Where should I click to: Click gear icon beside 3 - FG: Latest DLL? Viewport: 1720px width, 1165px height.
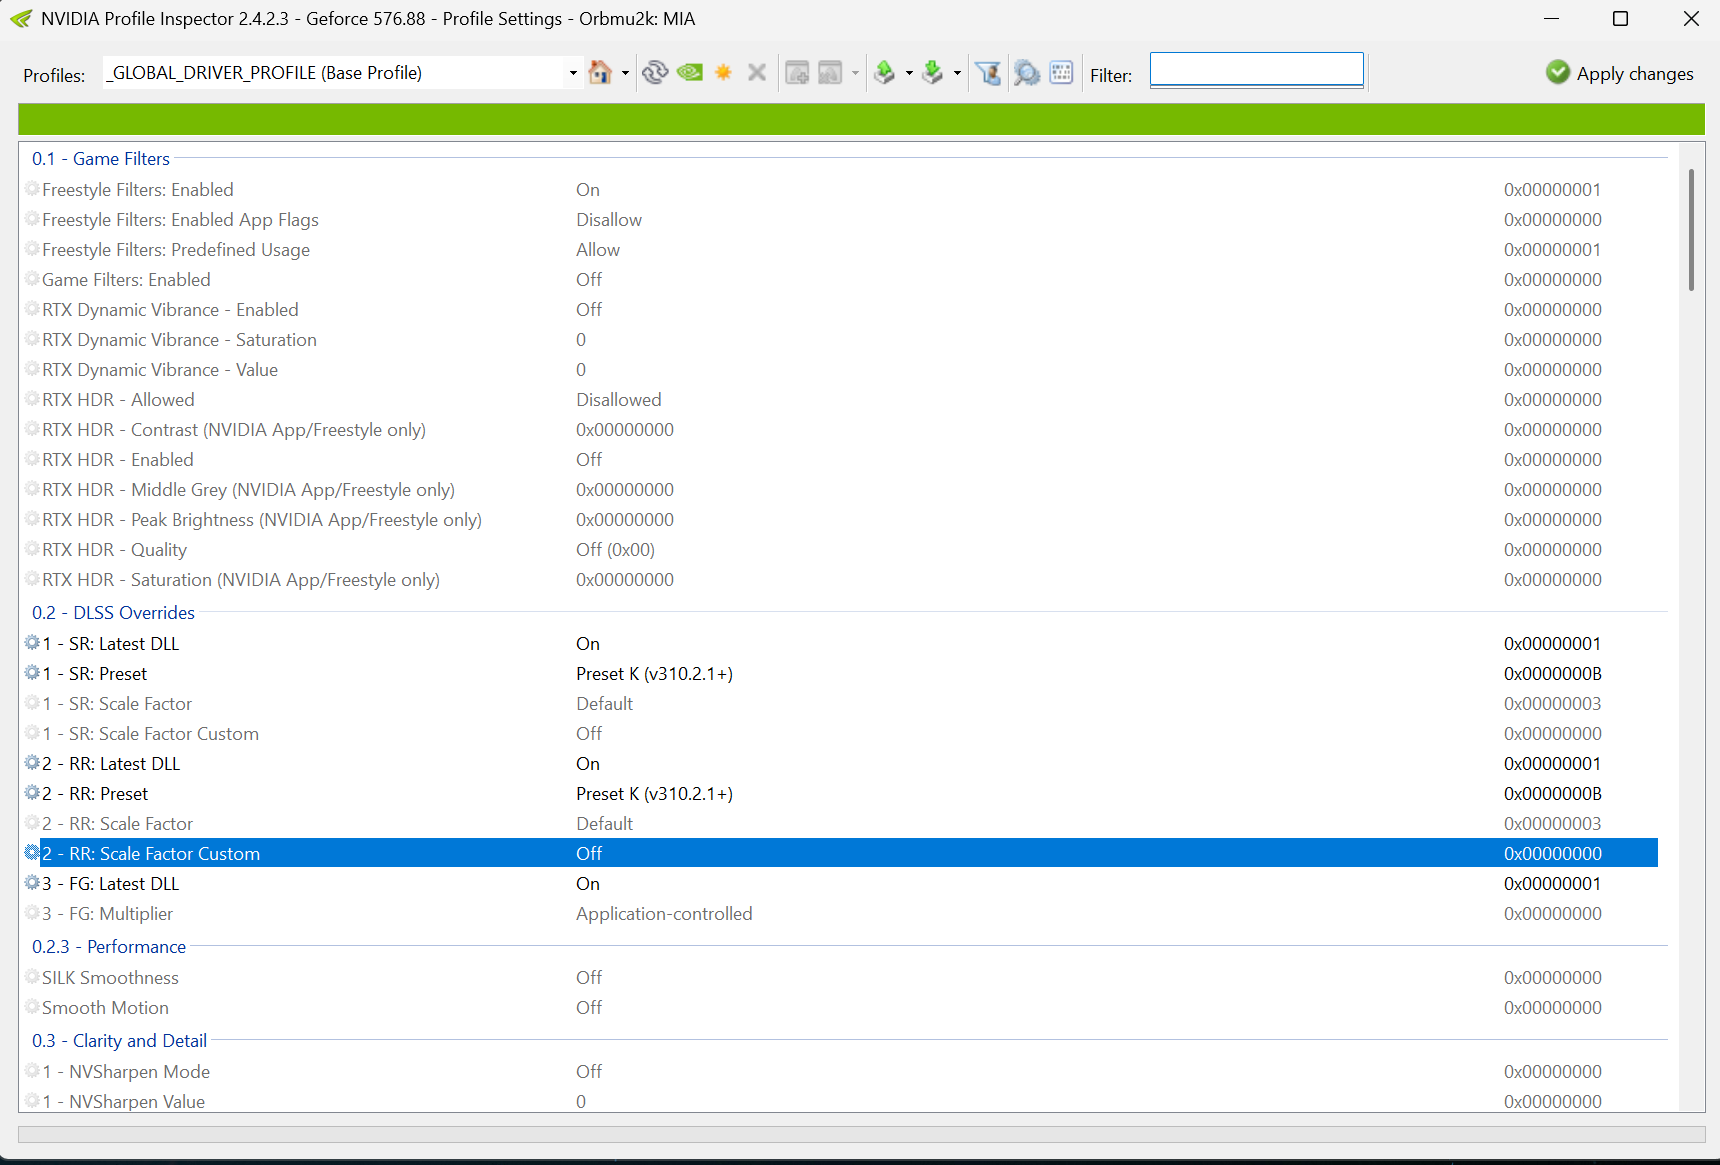[32, 883]
